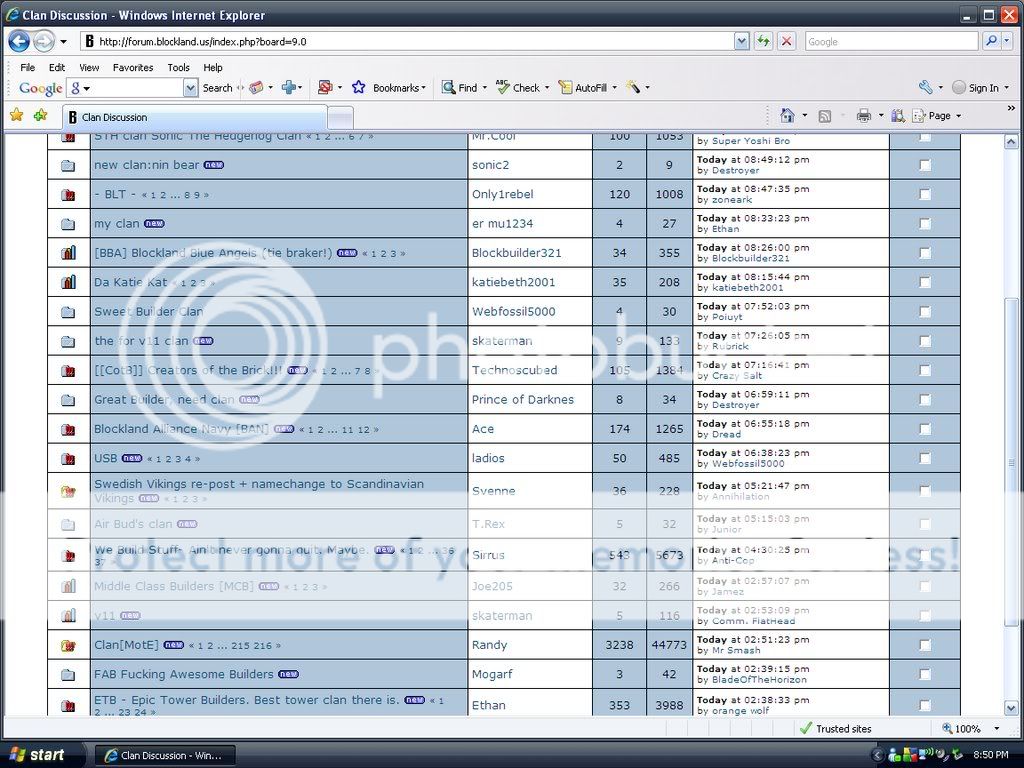Check the box for new clan:nin bear topic
Image resolution: width=1024 pixels, height=768 pixels.
924,165
